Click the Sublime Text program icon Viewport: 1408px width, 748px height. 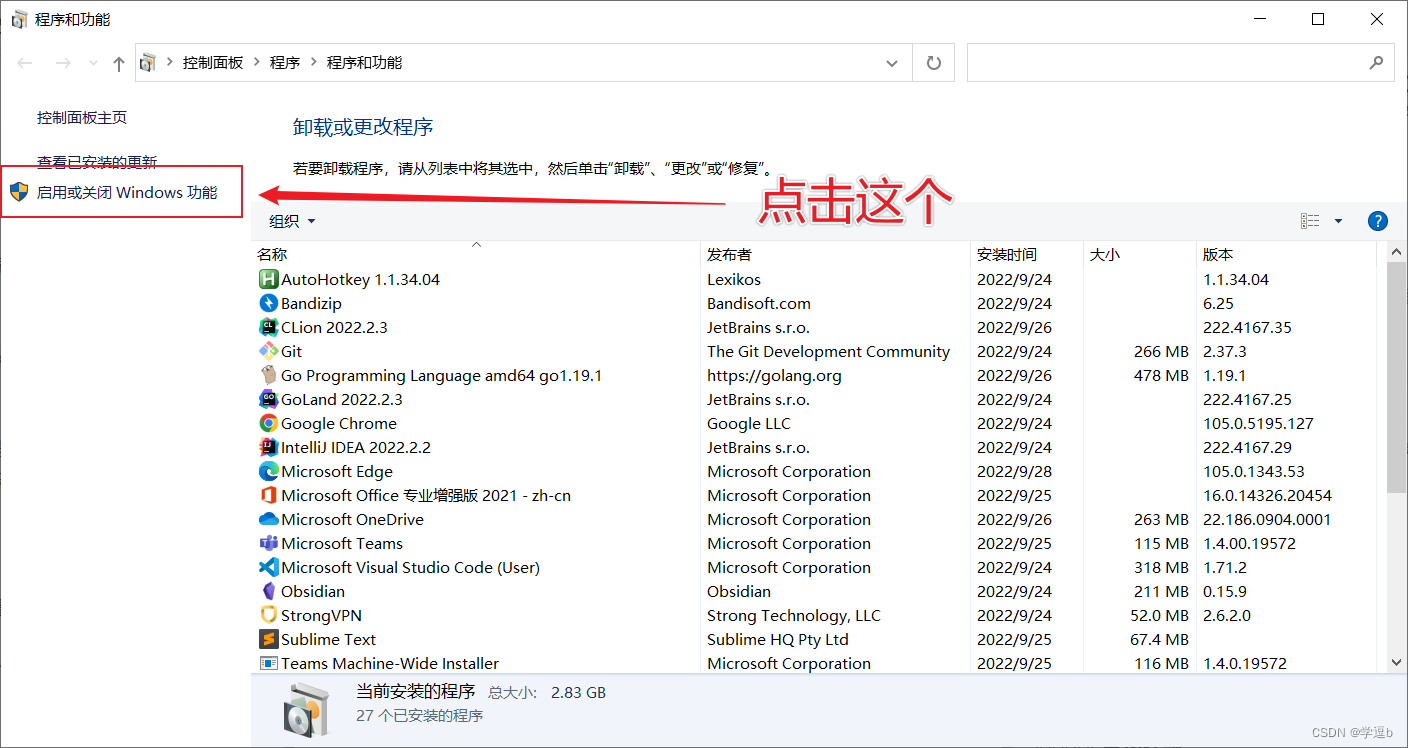268,640
